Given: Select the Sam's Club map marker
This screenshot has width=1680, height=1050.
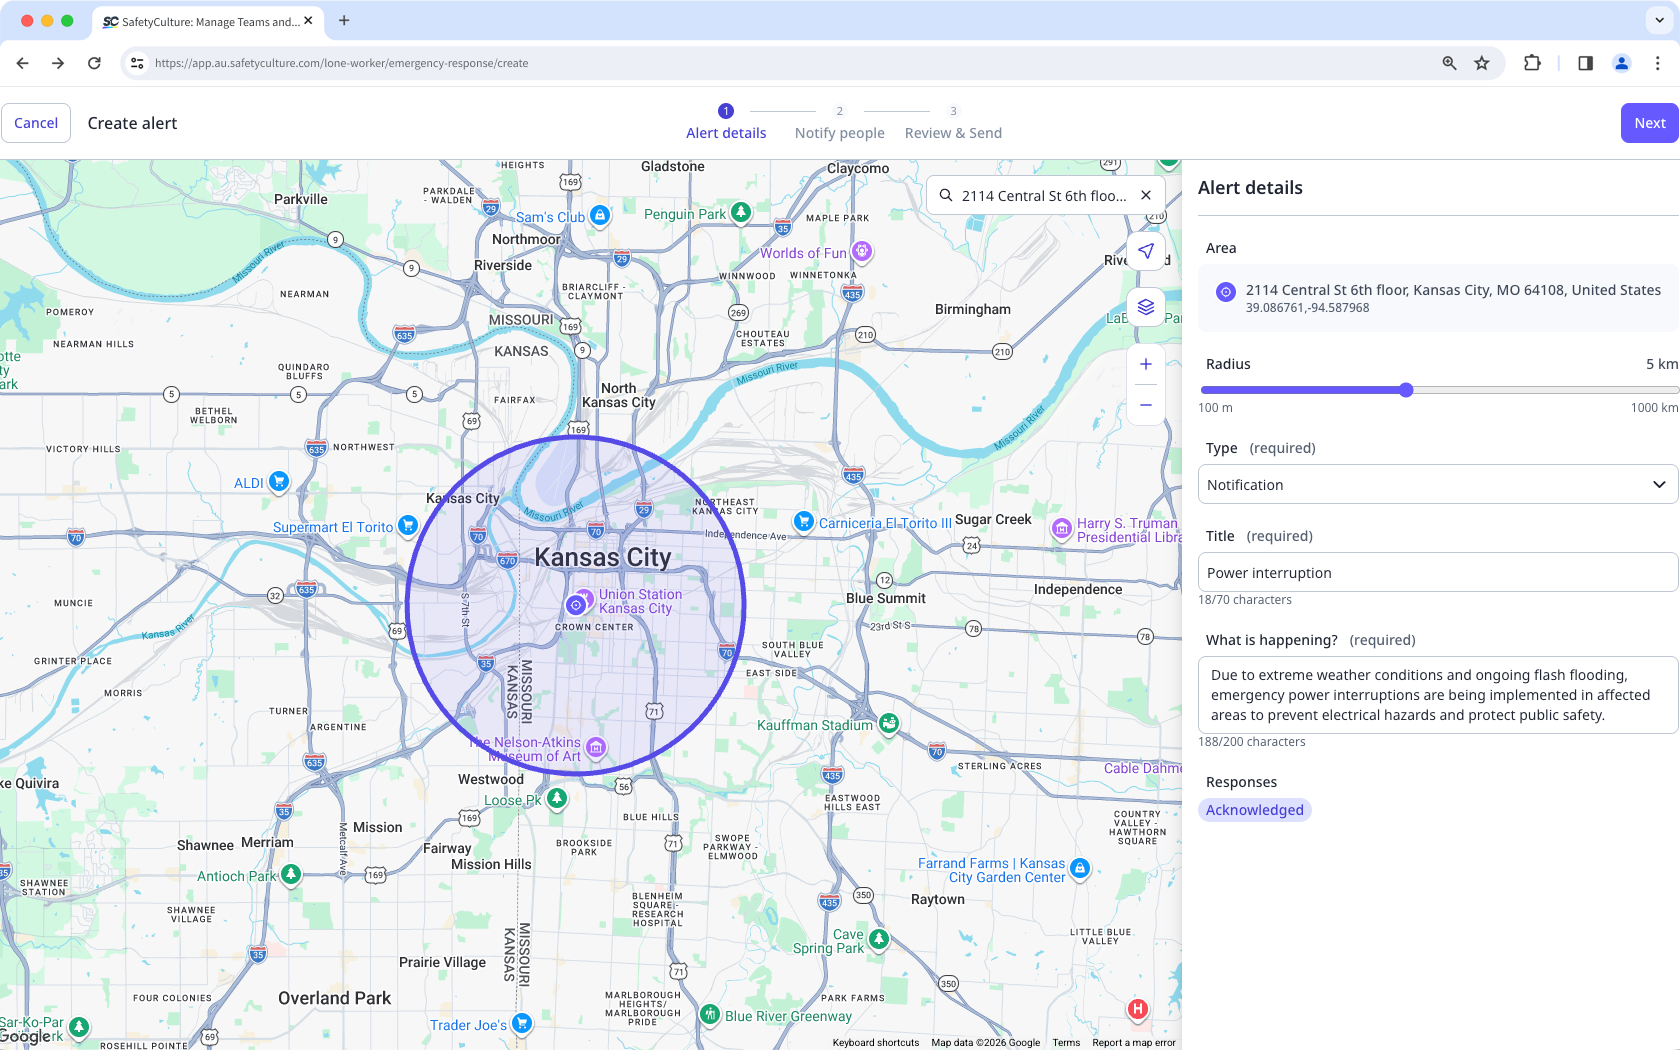Looking at the screenshot, I should pyautogui.click(x=599, y=215).
